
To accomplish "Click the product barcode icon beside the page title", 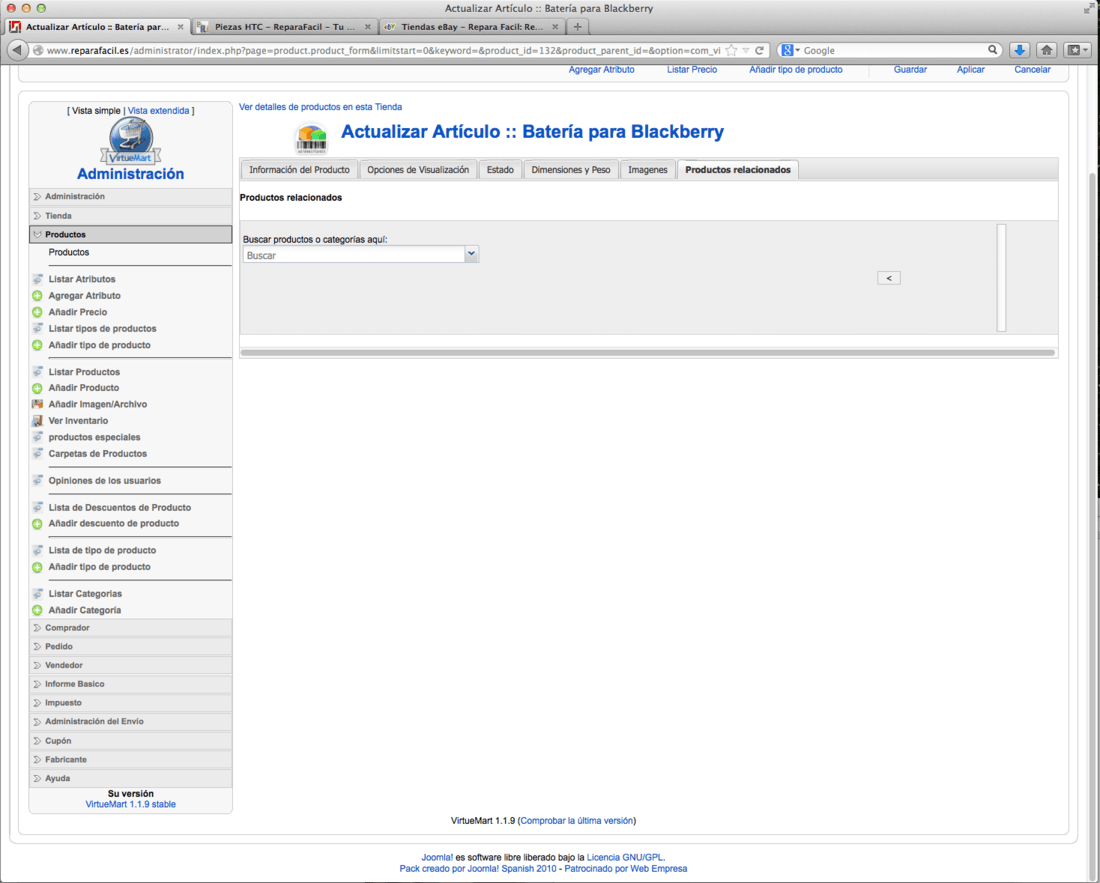I will 311,139.
